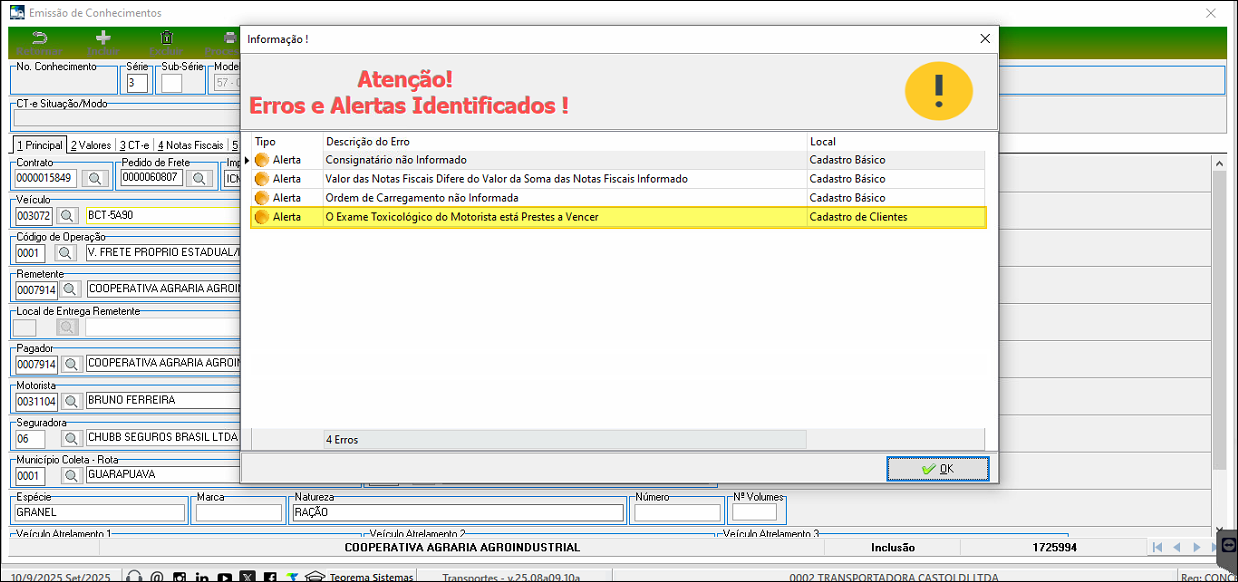1238x582 pixels.
Task: Click the Incluir plus icon
Action: [103, 39]
